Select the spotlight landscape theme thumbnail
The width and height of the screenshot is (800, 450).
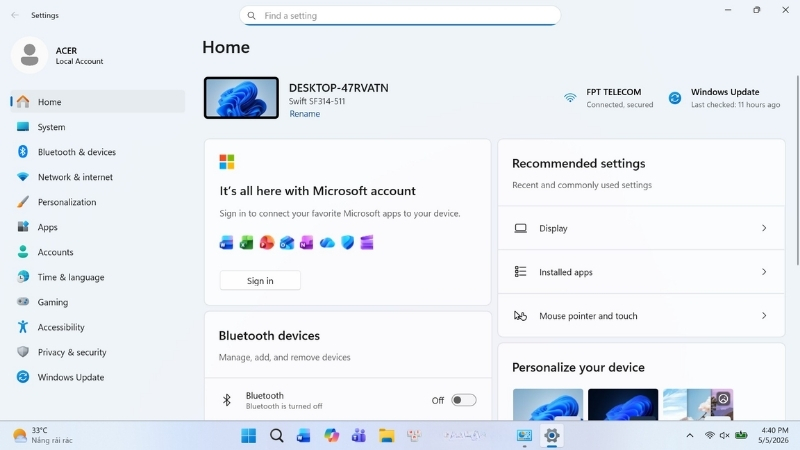697,405
